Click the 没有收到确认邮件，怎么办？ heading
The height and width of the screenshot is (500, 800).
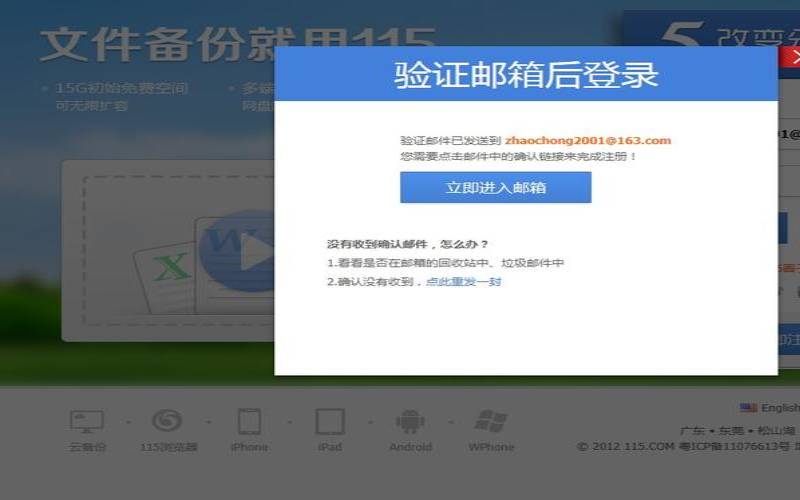pos(407,244)
